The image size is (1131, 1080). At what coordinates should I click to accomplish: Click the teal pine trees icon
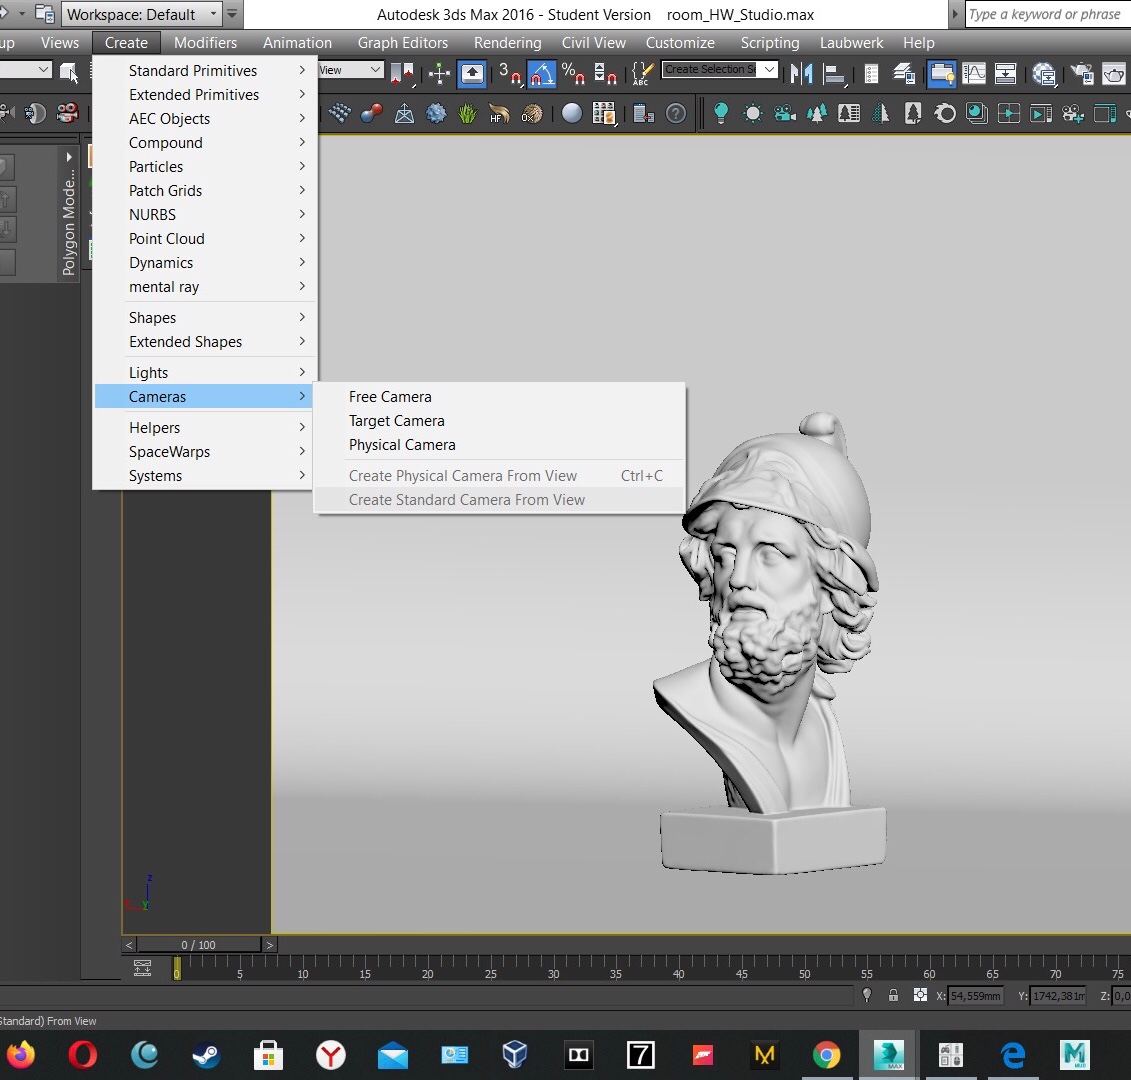817,113
